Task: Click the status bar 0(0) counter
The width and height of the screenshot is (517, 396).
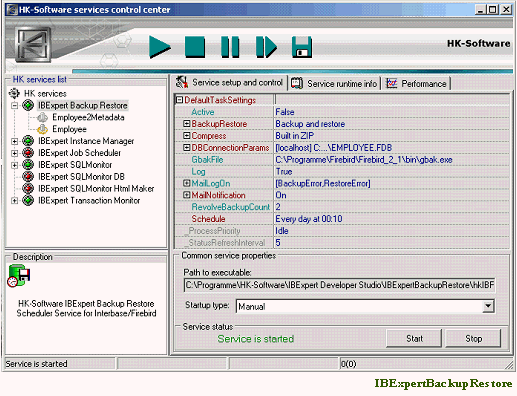Action: pyautogui.click(x=348, y=364)
